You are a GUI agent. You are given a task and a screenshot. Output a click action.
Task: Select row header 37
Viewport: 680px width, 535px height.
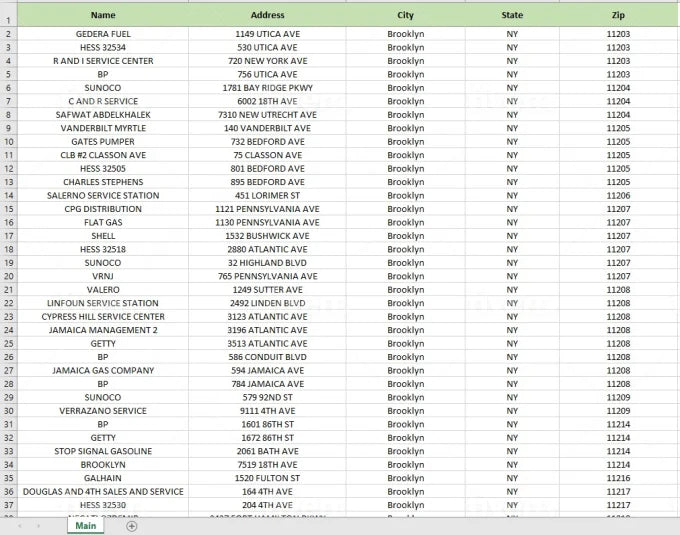[9, 505]
